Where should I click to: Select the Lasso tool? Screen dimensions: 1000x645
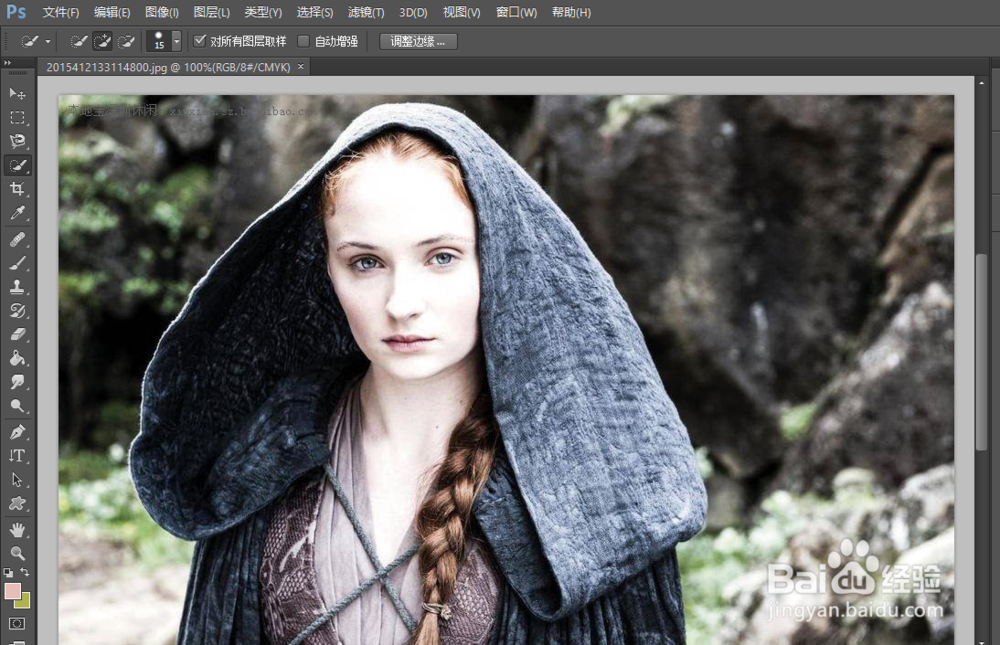[x=17, y=142]
